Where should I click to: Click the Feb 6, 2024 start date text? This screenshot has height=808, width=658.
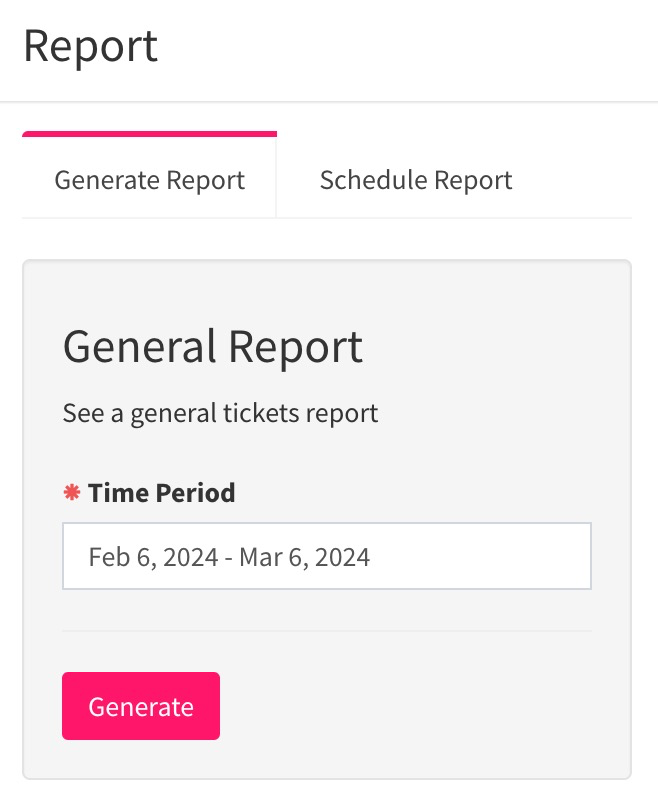pyautogui.click(x=154, y=557)
